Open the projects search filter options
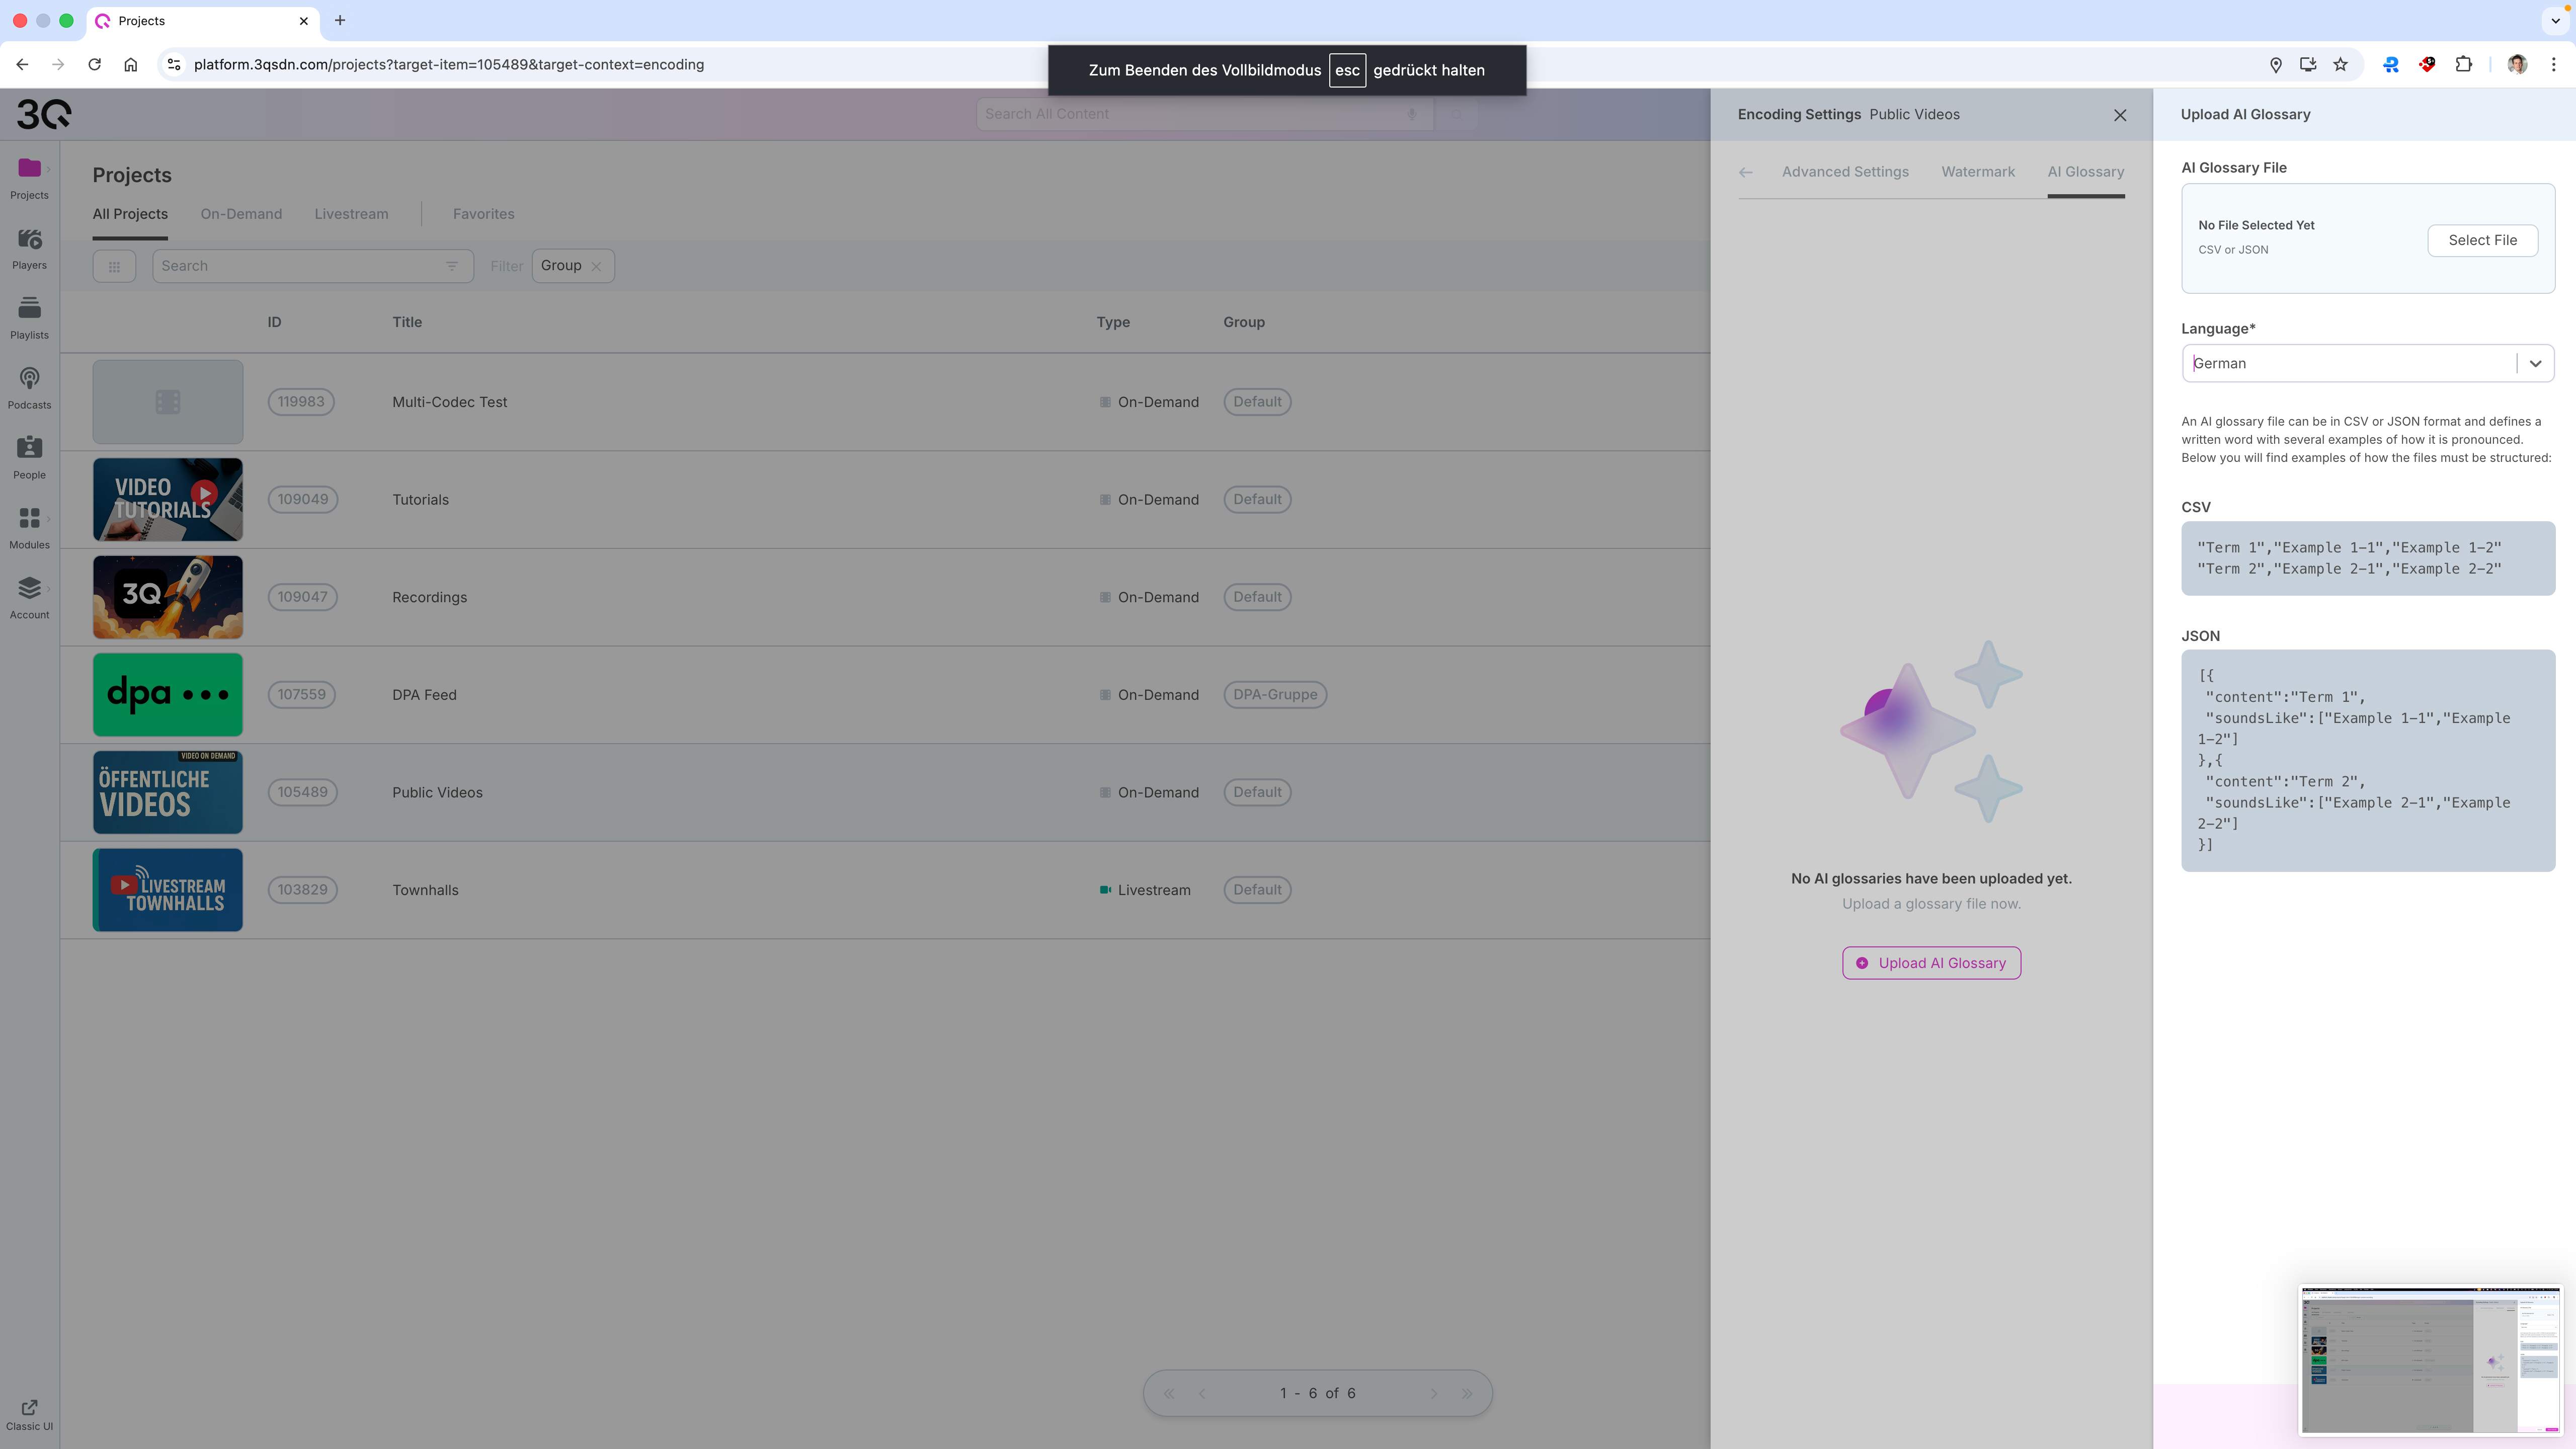The image size is (2576, 1449). (451, 266)
